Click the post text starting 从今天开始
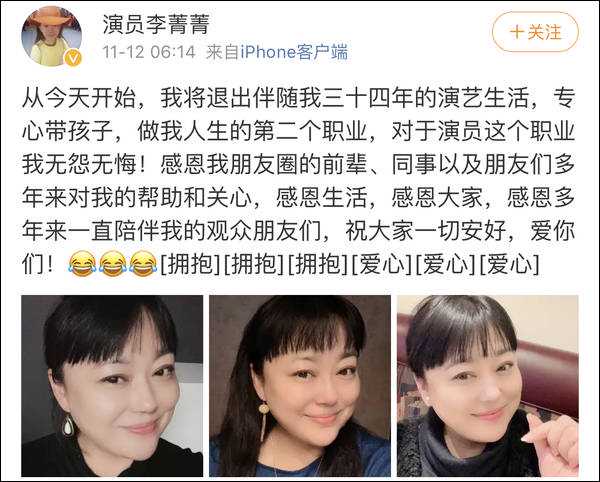The width and height of the screenshot is (600, 482). pyautogui.click(x=298, y=181)
